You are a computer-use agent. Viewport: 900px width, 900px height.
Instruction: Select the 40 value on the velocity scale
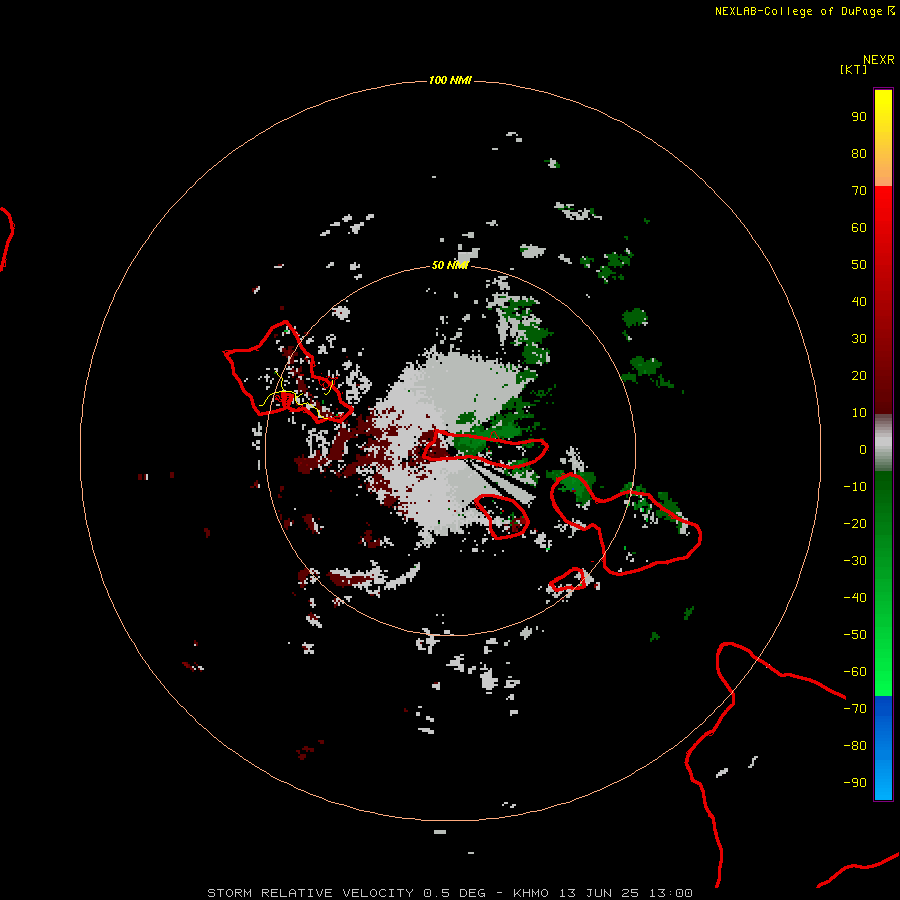click(859, 301)
